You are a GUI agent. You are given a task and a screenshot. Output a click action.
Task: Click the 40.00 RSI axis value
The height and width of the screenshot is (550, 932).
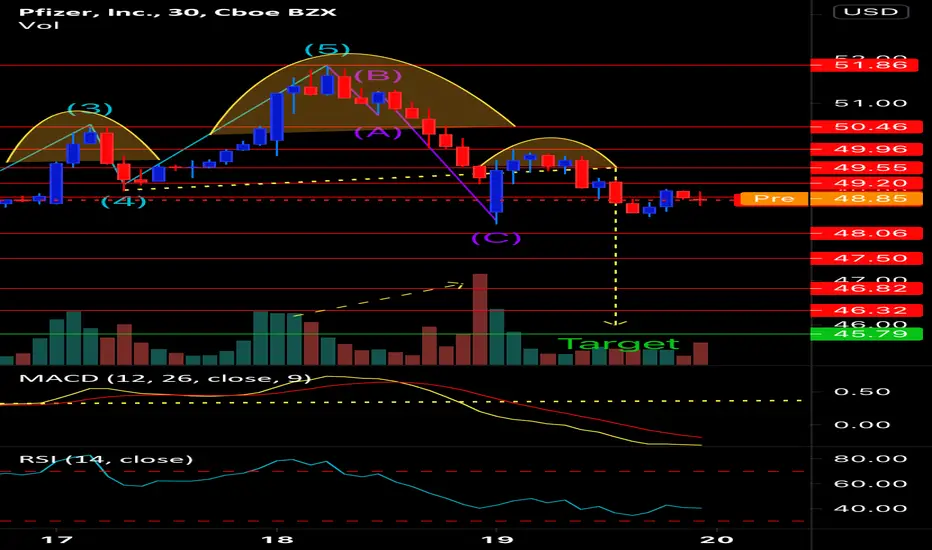coord(870,509)
